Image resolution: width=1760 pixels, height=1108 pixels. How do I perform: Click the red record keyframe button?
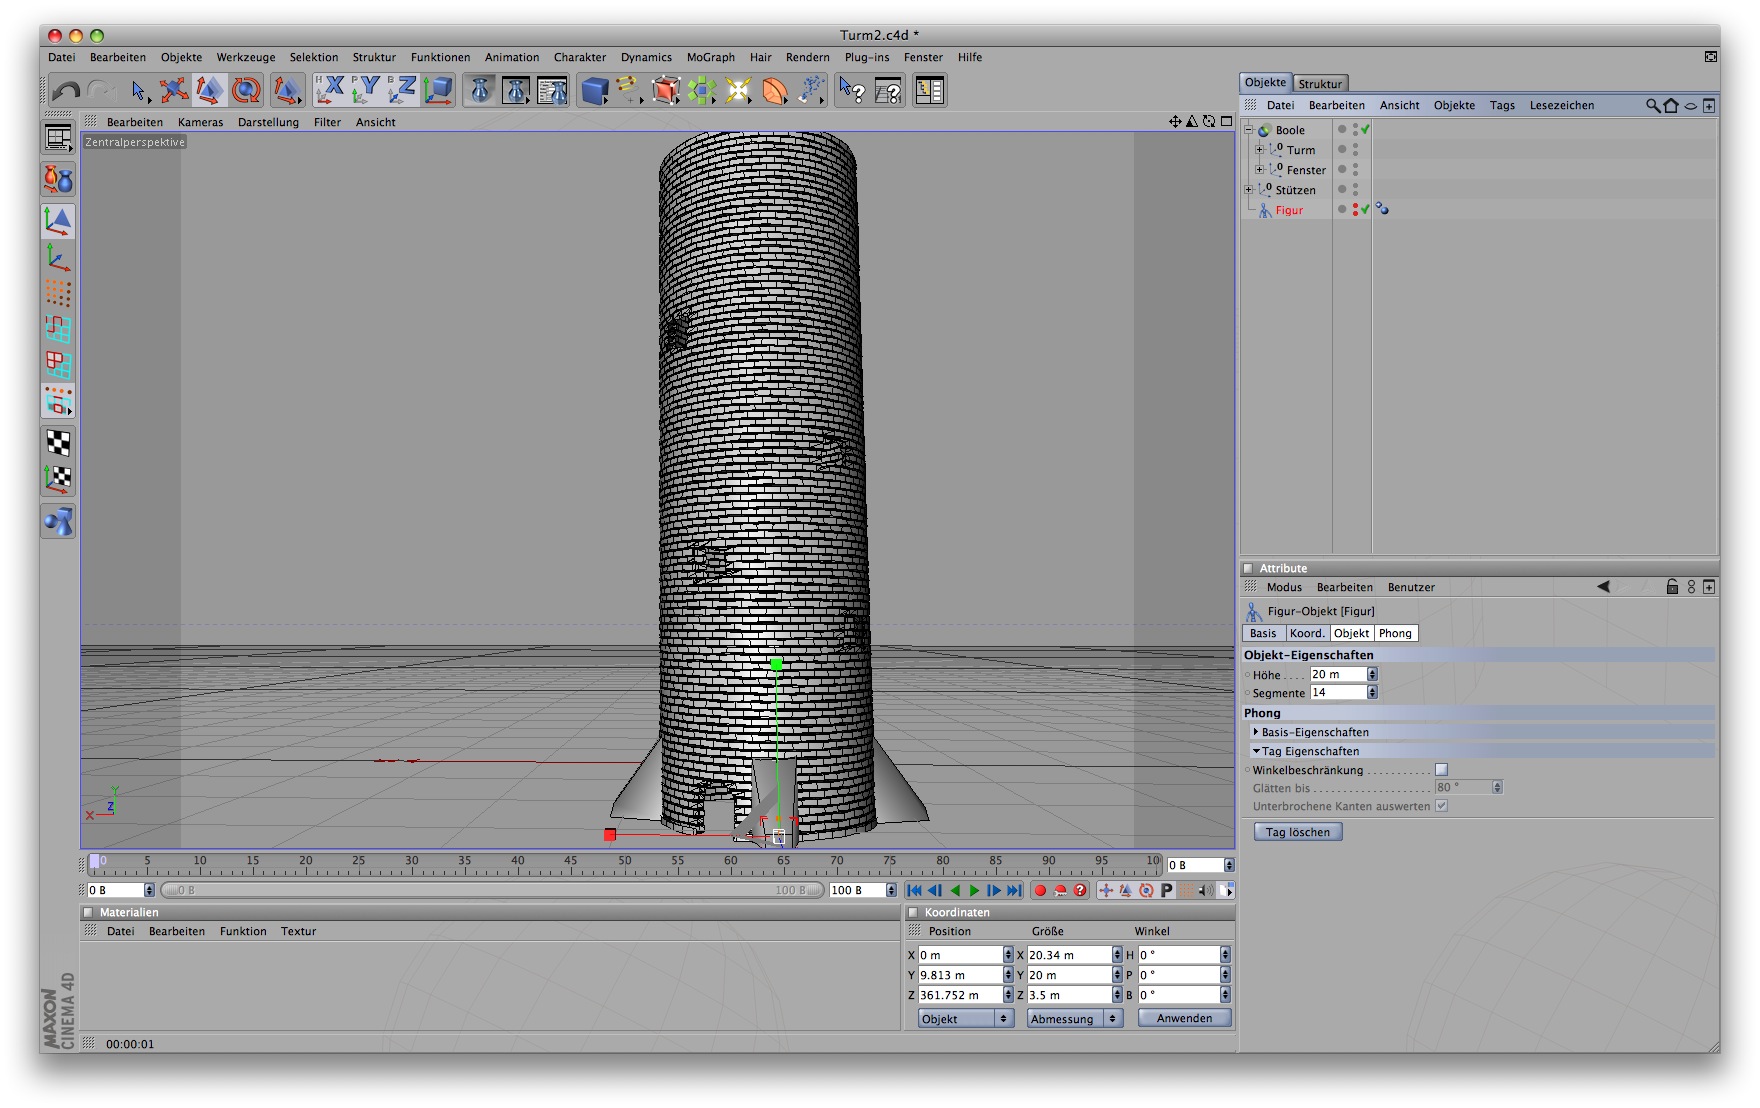1040,890
